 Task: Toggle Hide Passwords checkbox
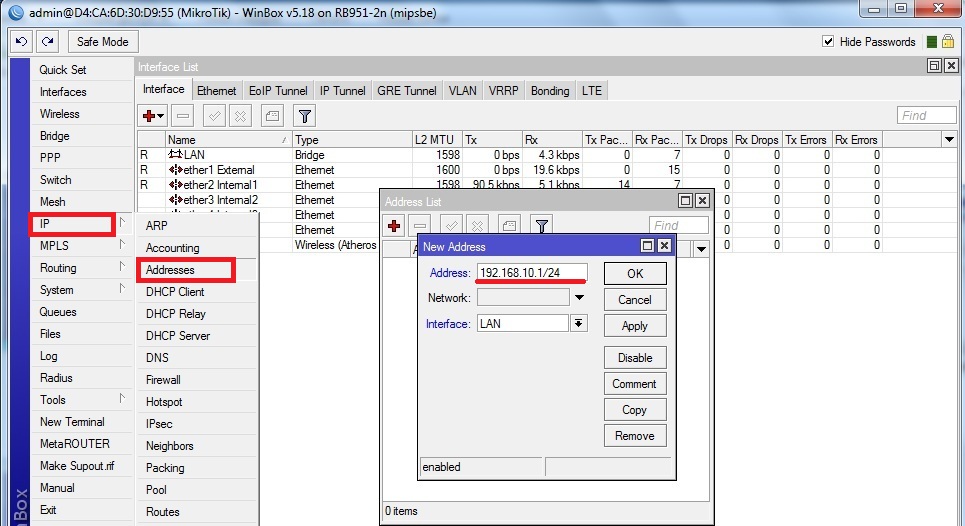828,41
